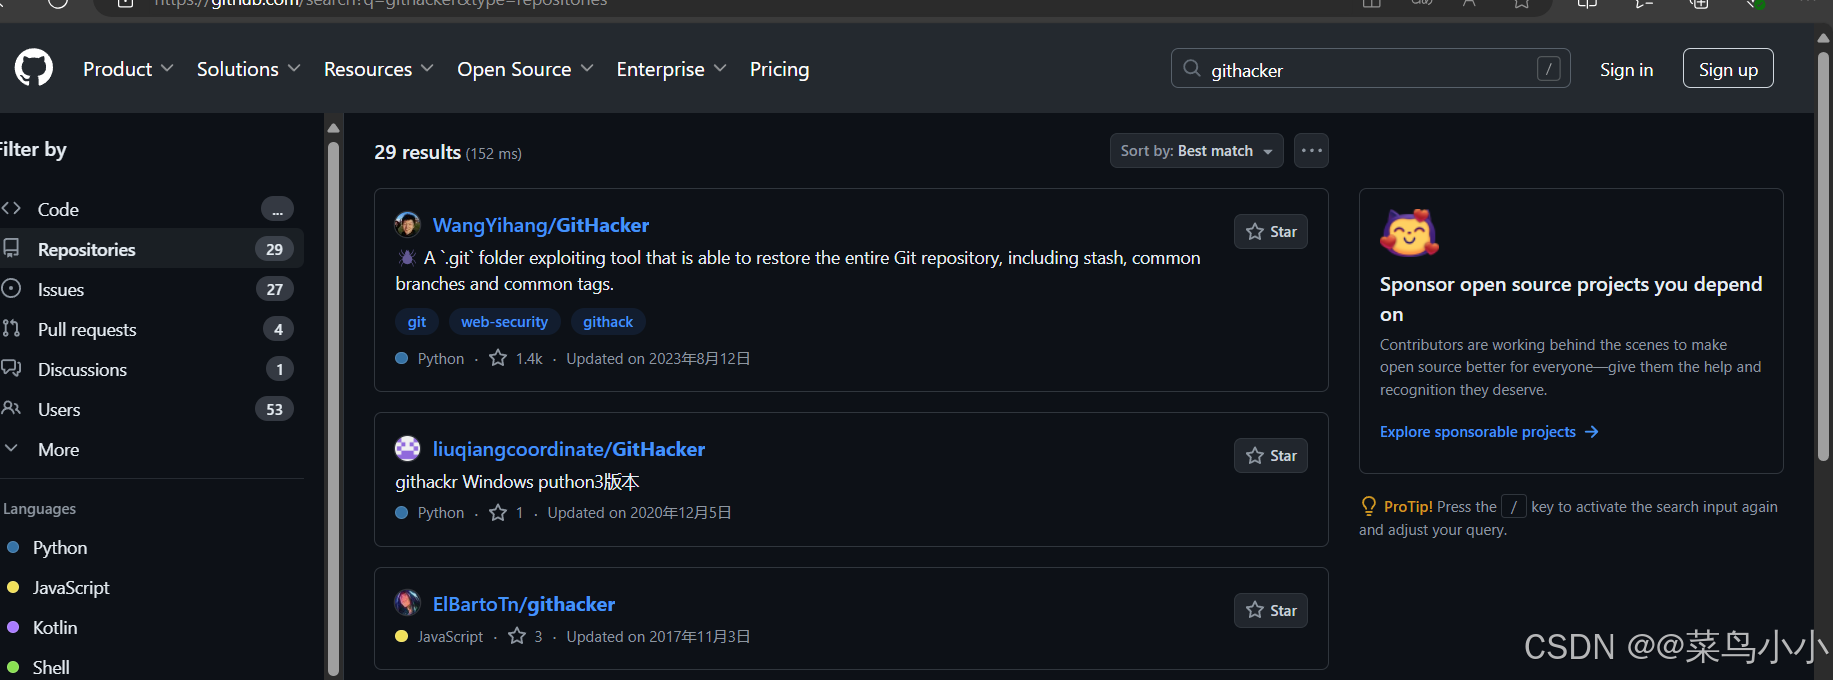This screenshot has height=680, width=1833.
Task: Click 'githackr Windows puthon3版本' description
Action: 517,482
